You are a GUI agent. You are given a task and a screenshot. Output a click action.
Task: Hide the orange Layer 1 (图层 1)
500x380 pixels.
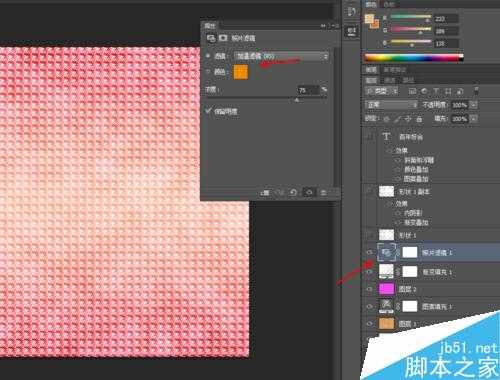369,323
